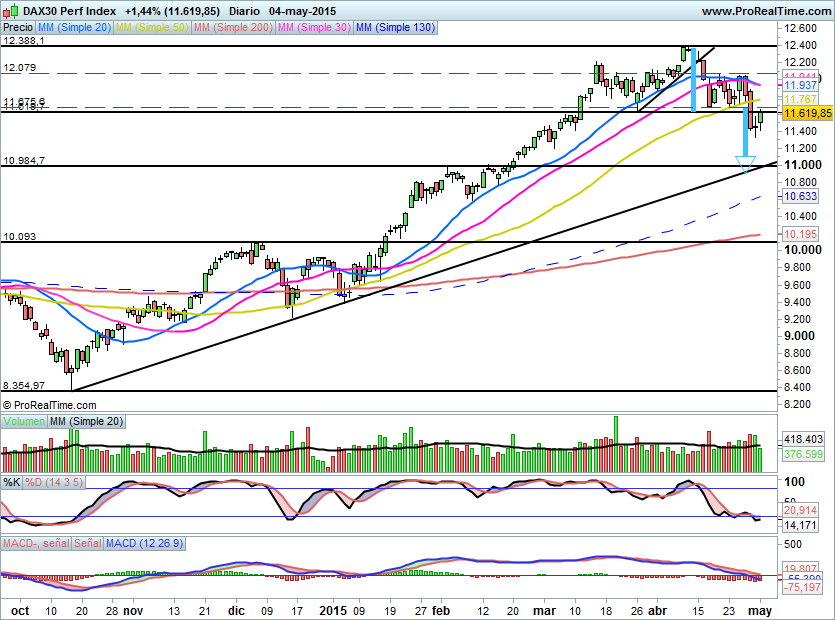
Task: Click the 8.354,97 low level label
Action: click(24, 385)
